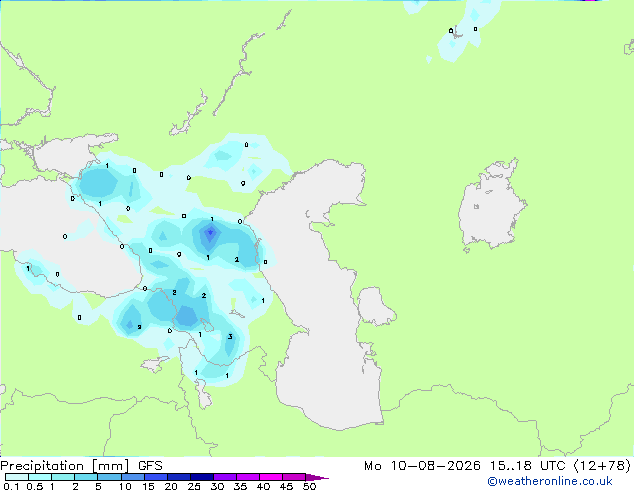Click the '50' legend scale label
Viewport: 634px width, 490px height.
coord(309,486)
